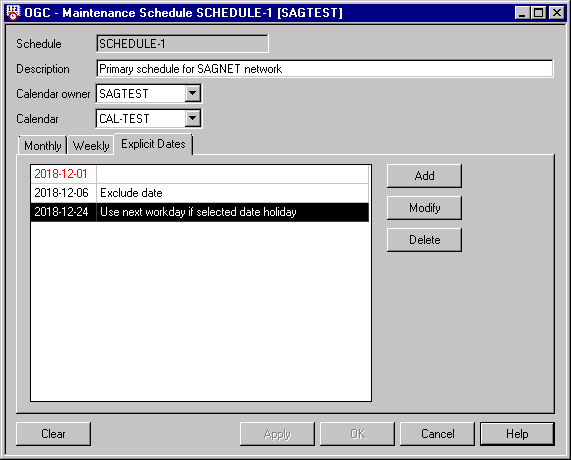
Task: Click the grayed OK button
Action: tap(357, 434)
